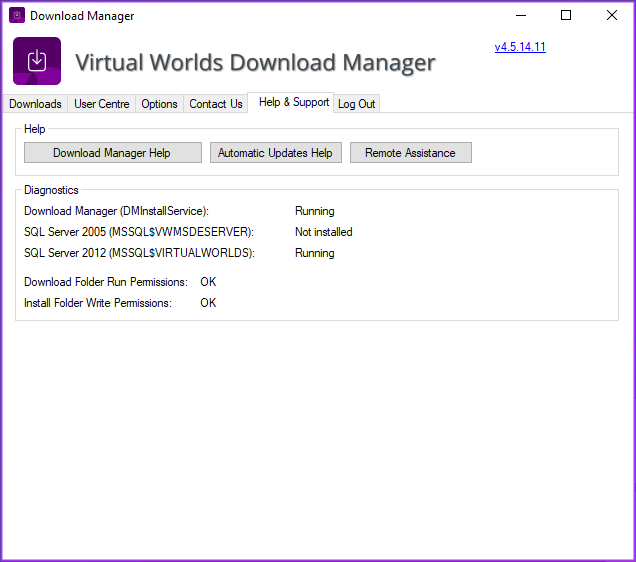Viewport: 636px width, 562px height.
Task: Click the SQL Server 2005 MSSQL$VWMSDESERVER label
Action: click(x=139, y=232)
